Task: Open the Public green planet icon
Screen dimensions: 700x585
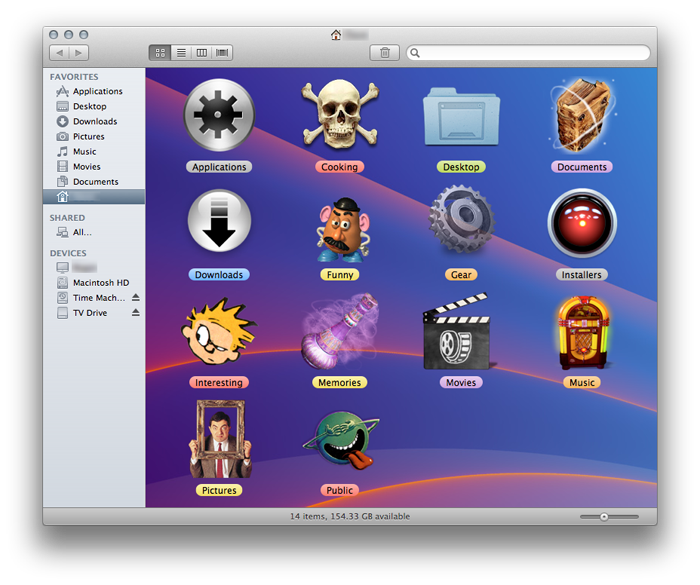Action: point(342,440)
